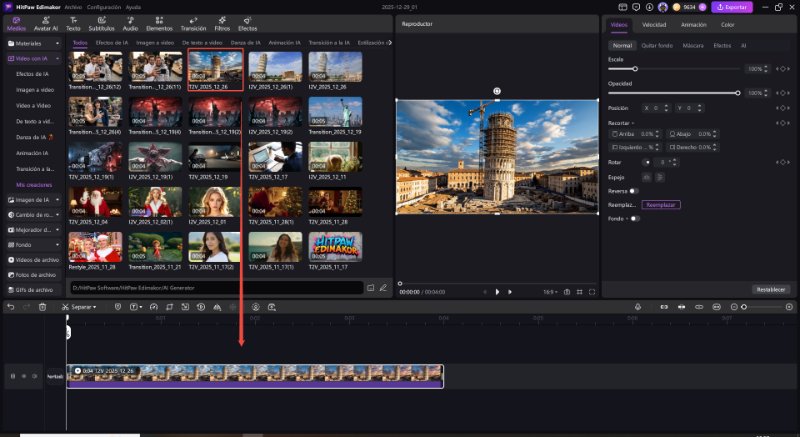Screen dimensions: 800x437
Task: Delete selected clip with trash icon
Action: pos(42,307)
